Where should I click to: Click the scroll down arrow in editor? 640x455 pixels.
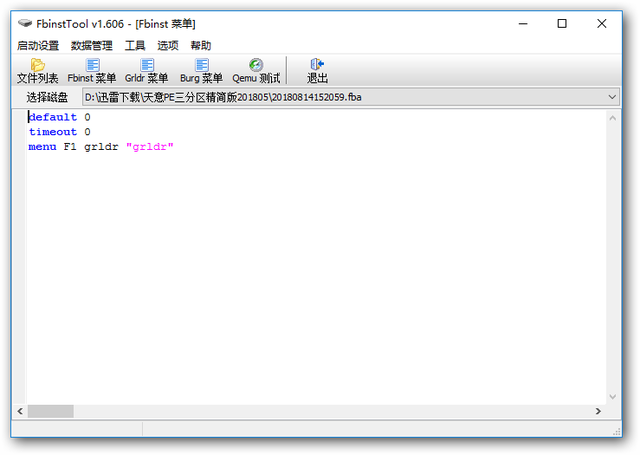612,397
